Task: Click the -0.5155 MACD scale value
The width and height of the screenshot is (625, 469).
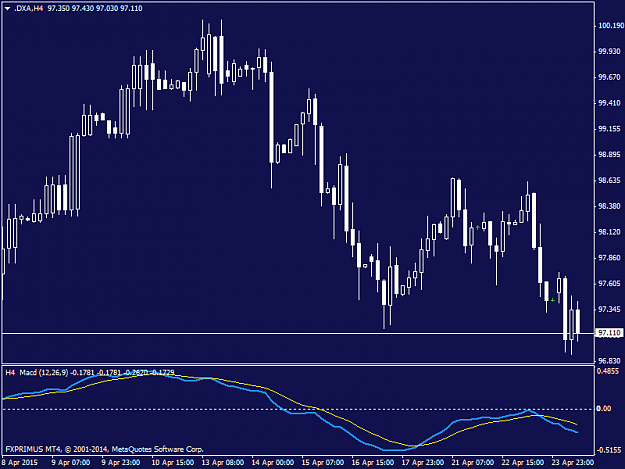Action: coord(609,450)
